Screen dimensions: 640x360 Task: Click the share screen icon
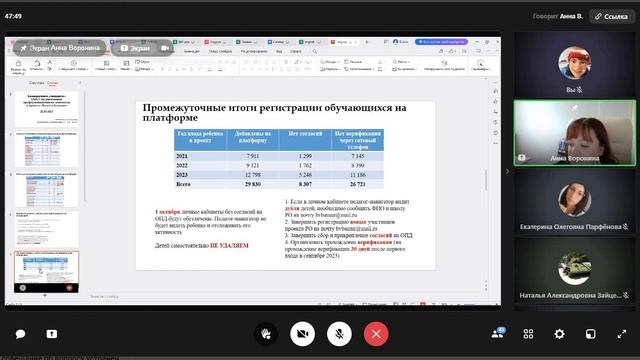[x=52, y=334]
